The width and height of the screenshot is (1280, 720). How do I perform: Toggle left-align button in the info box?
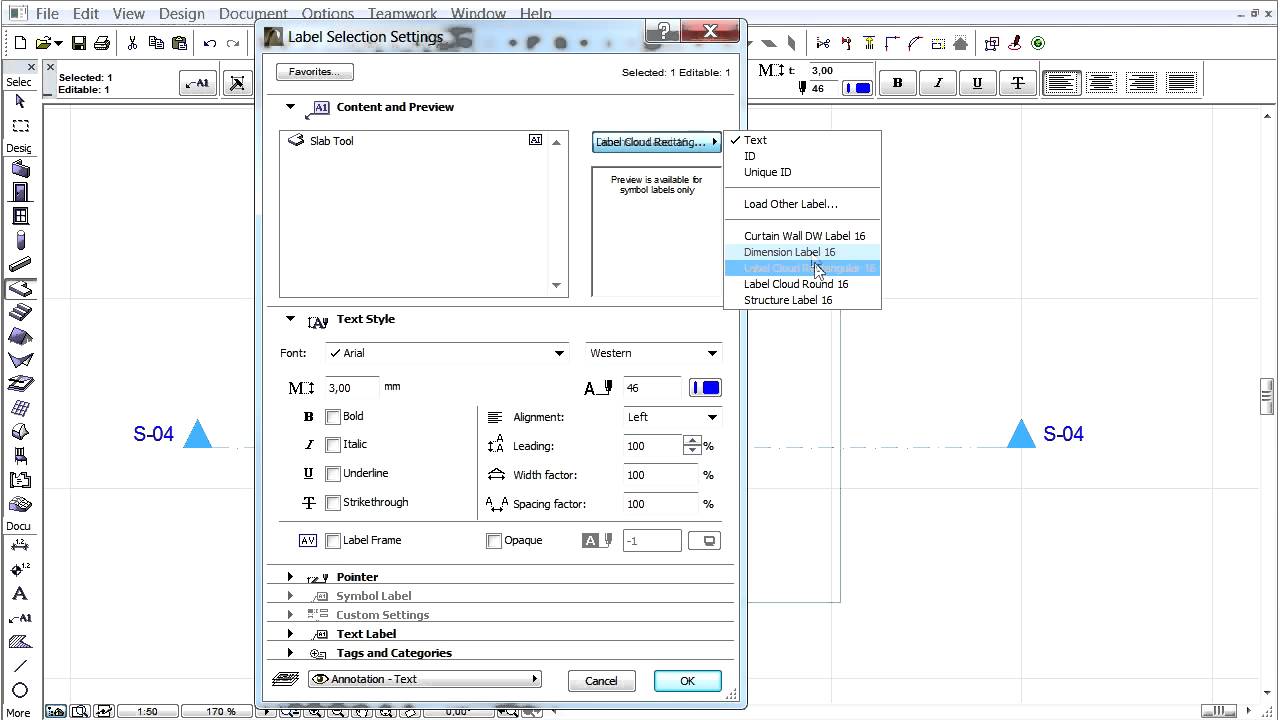pos(1061,83)
